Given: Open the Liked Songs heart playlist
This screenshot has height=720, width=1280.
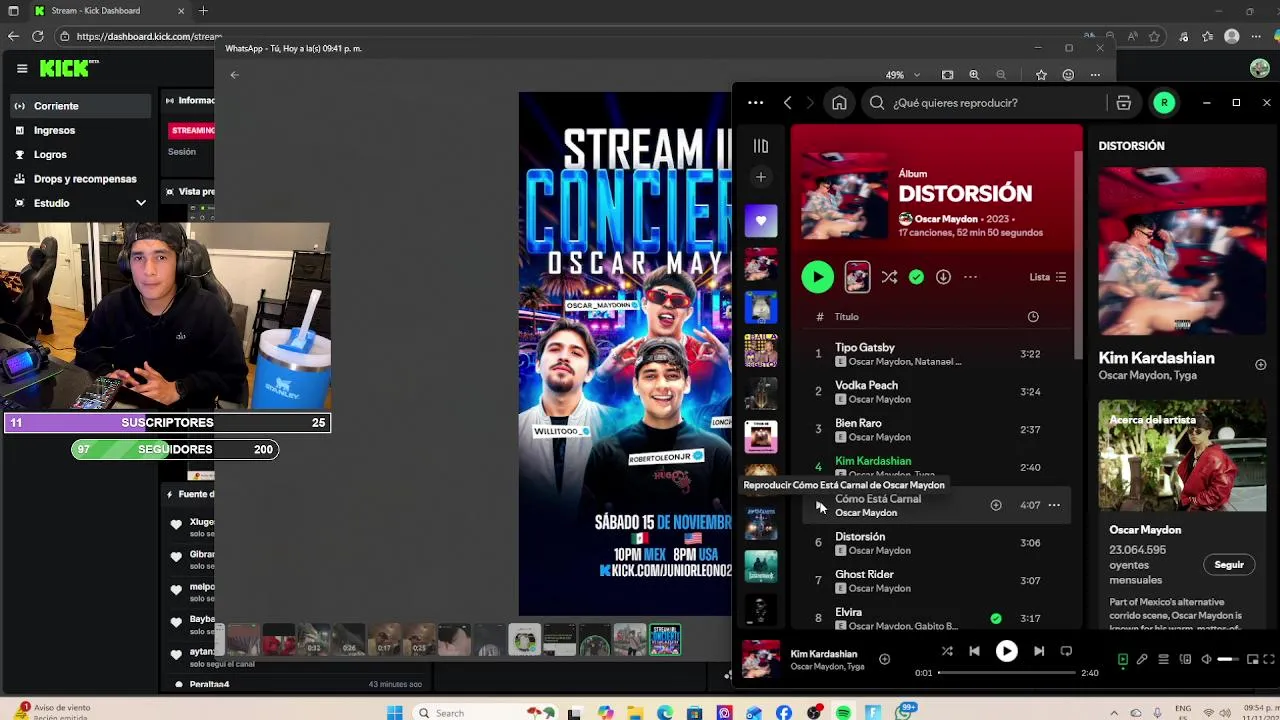Looking at the screenshot, I should 760,221.
